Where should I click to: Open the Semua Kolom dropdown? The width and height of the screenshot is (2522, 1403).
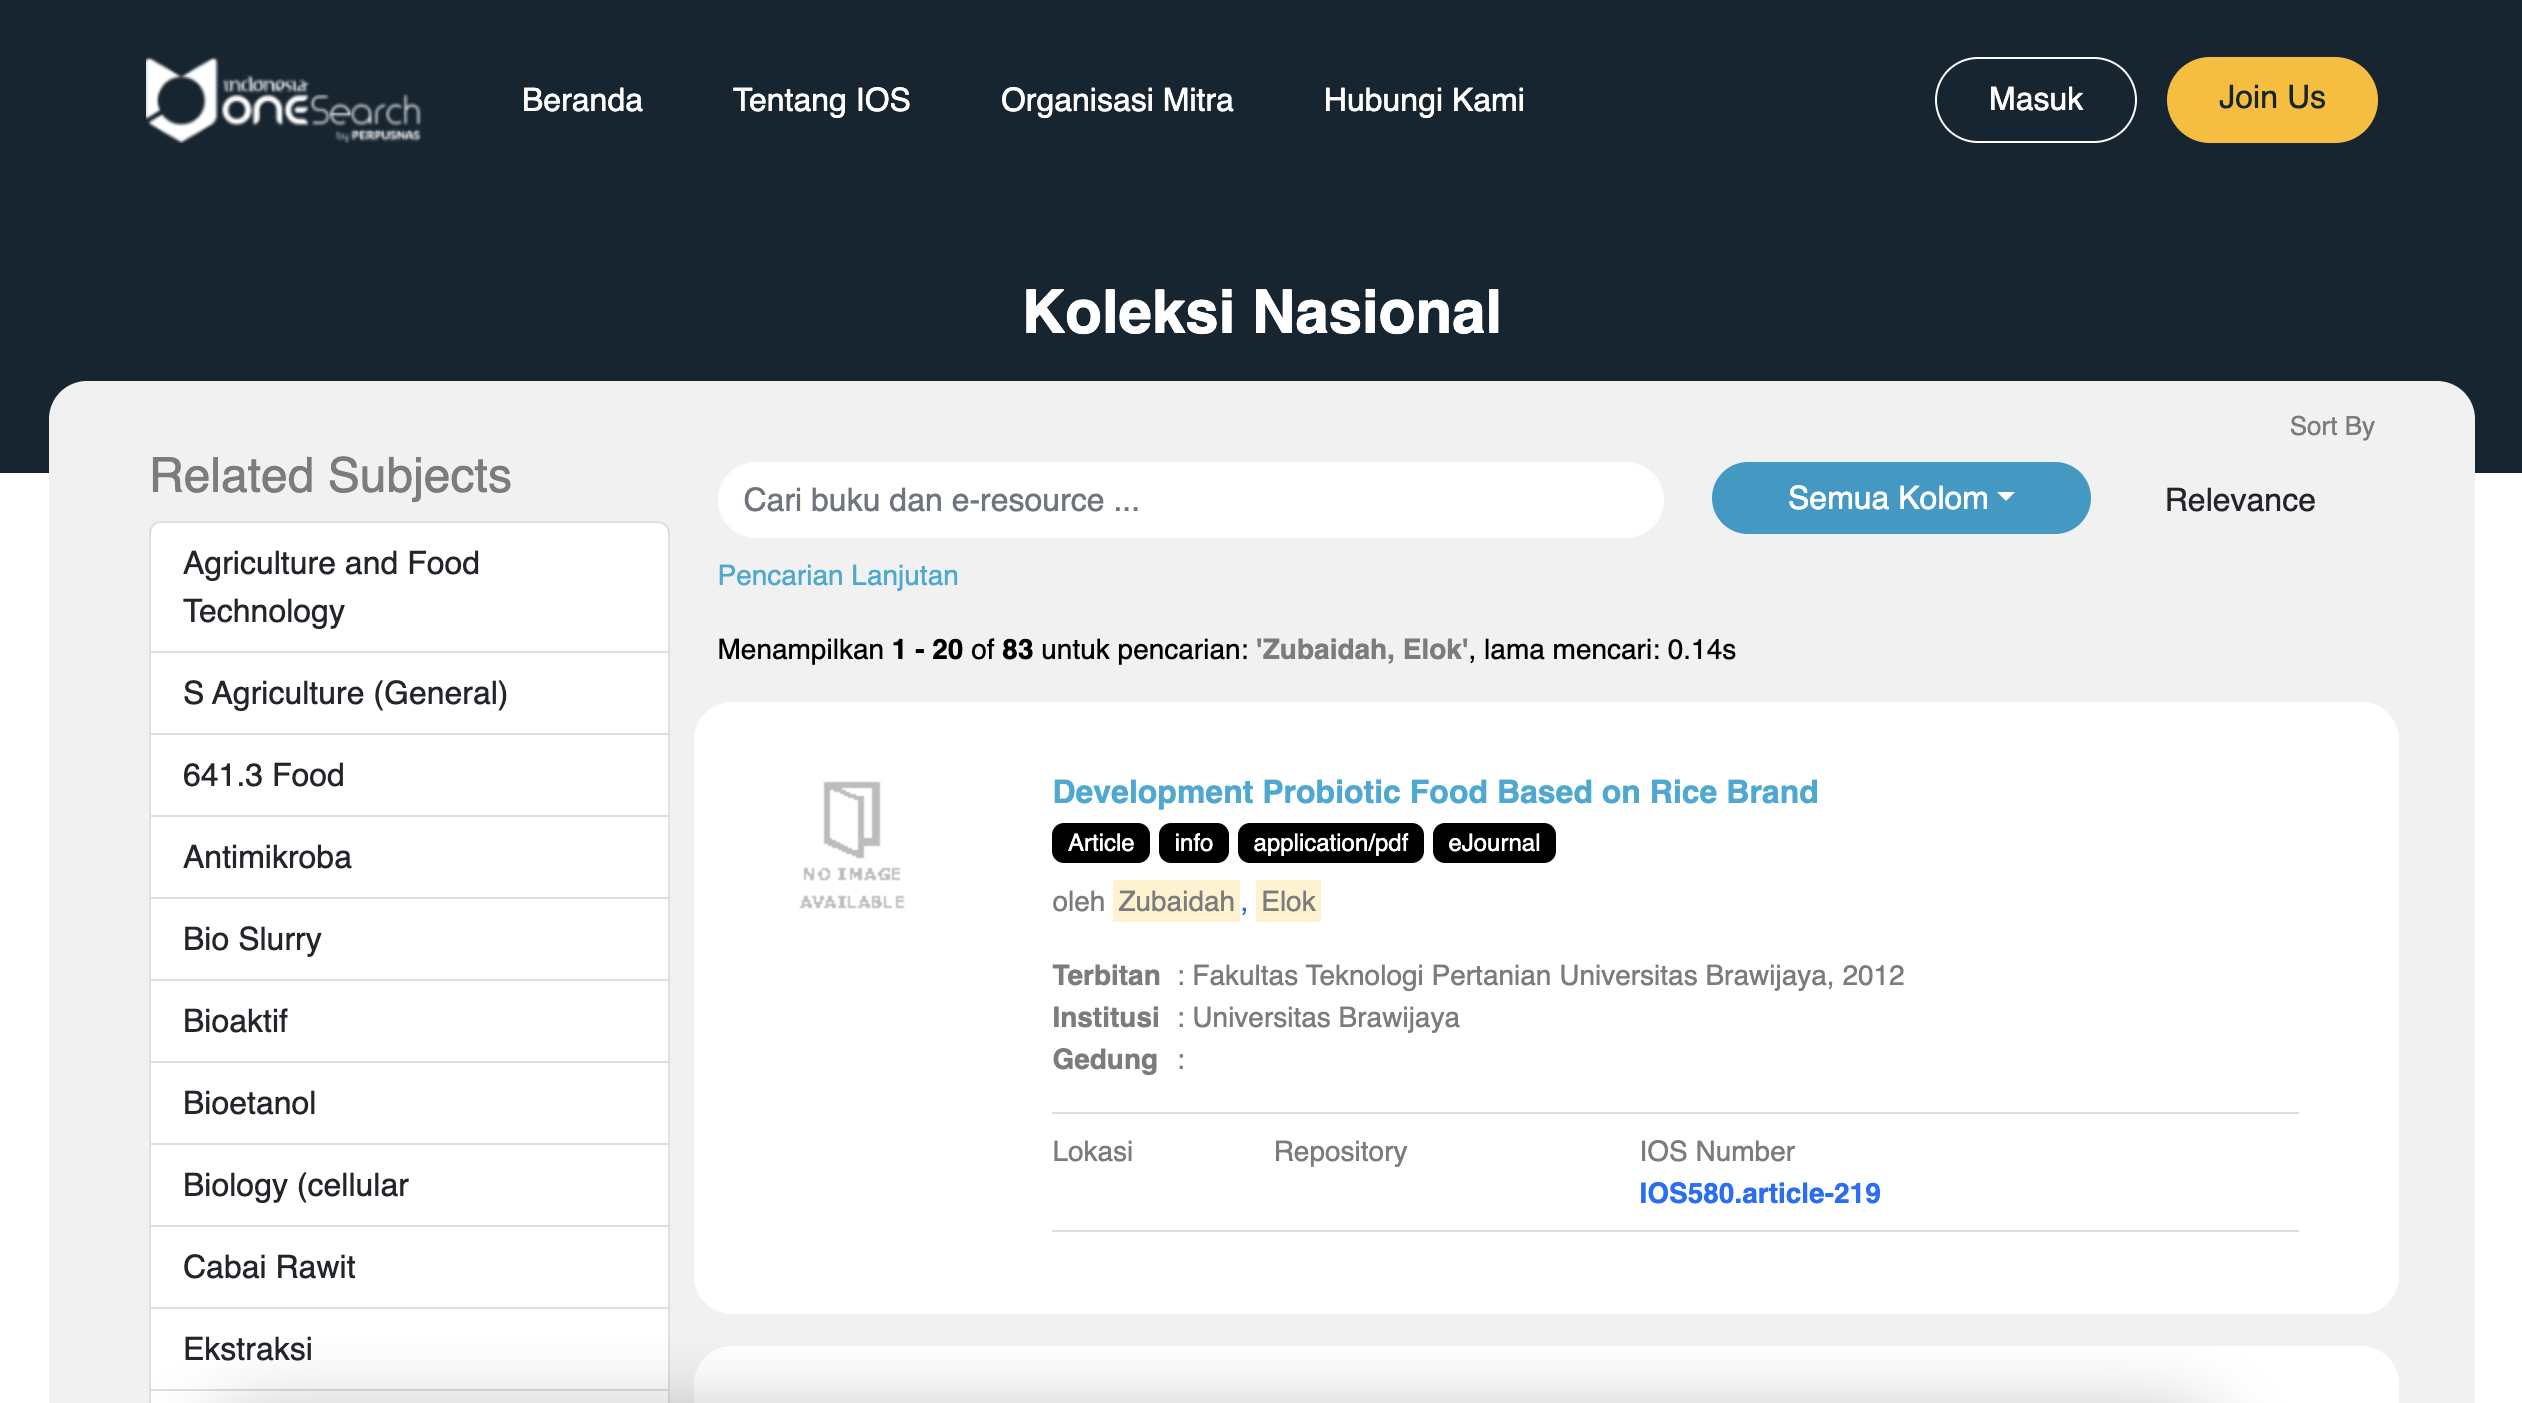pos(1900,498)
